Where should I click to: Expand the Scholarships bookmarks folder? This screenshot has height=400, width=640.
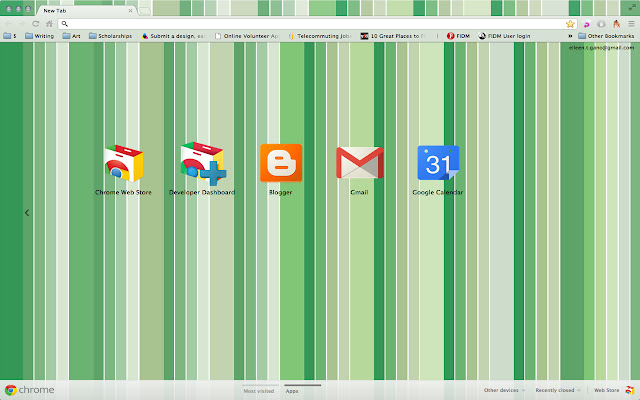coord(110,36)
